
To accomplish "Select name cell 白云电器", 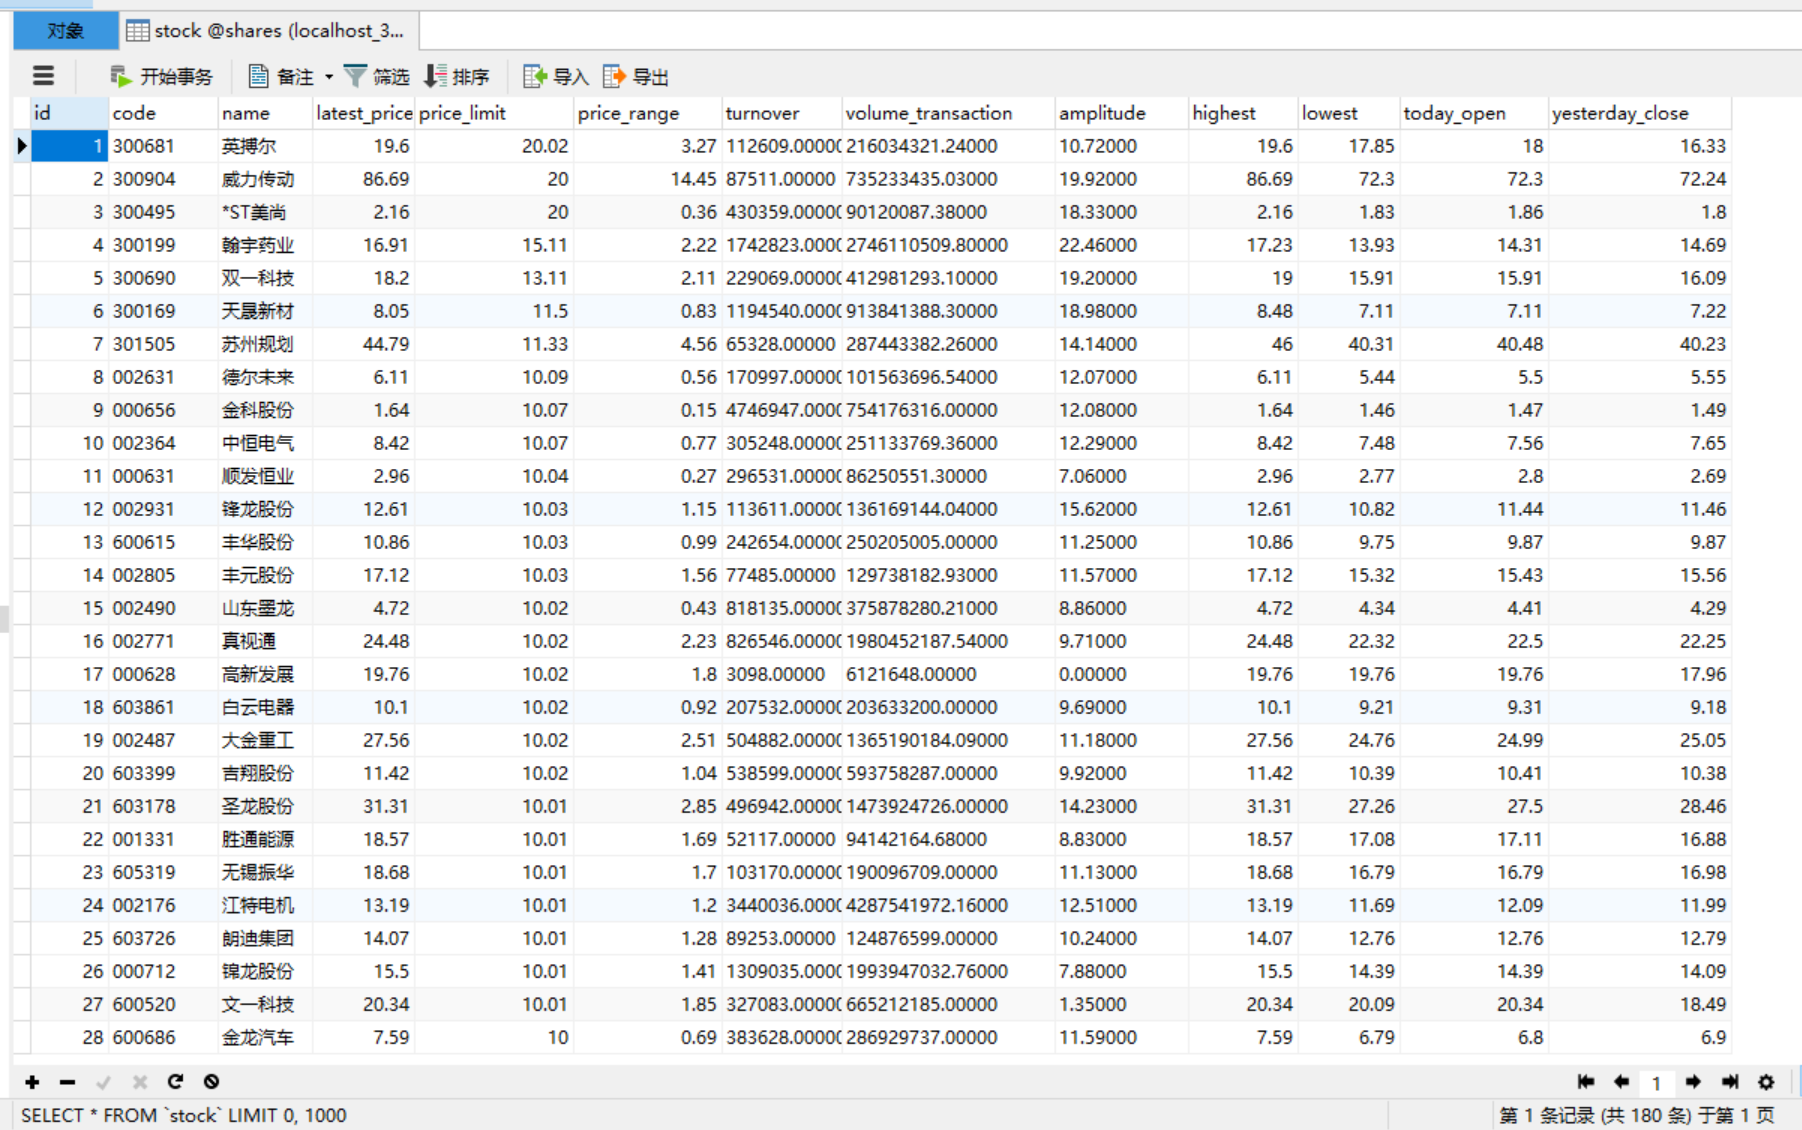I will (265, 707).
